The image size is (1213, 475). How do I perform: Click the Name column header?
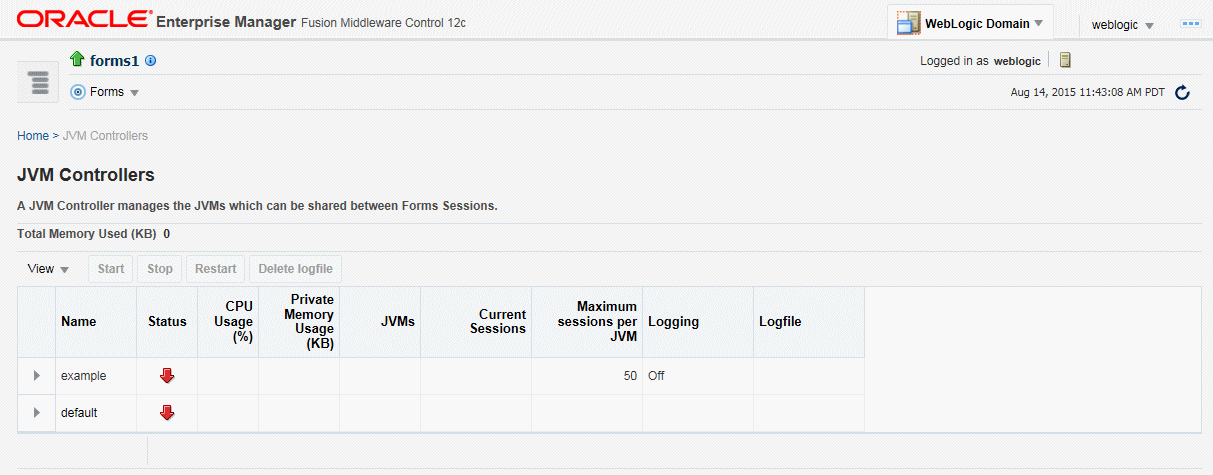coord(79,322)
